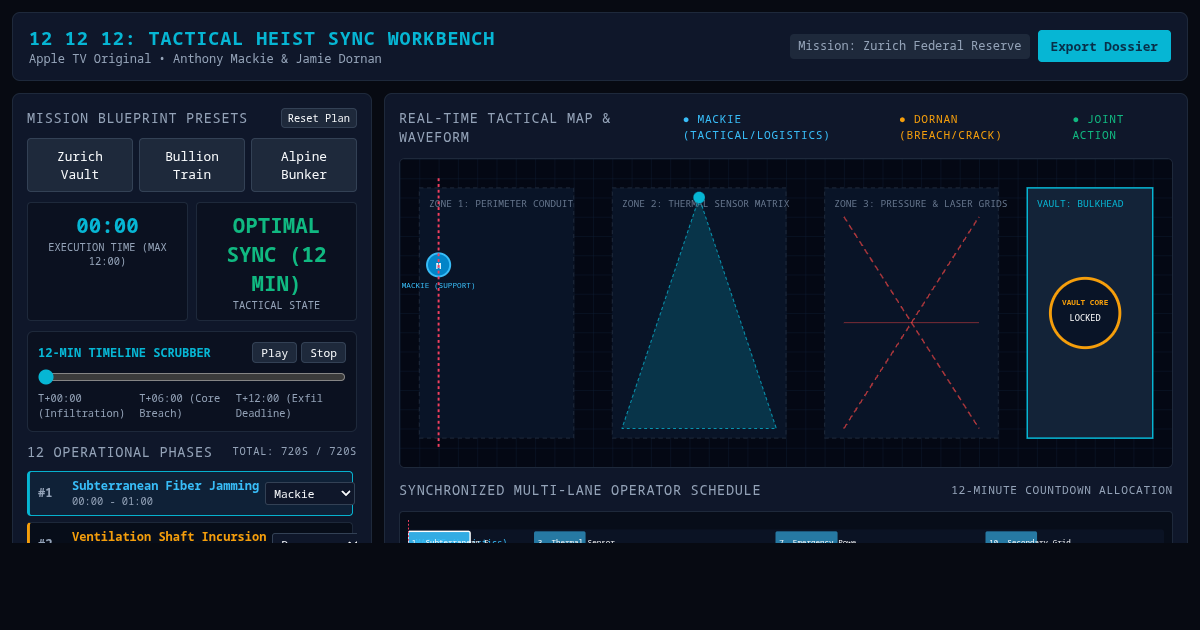
Task: Open the Mackie operator dropdown for phase #1
Action: (310, 493)
